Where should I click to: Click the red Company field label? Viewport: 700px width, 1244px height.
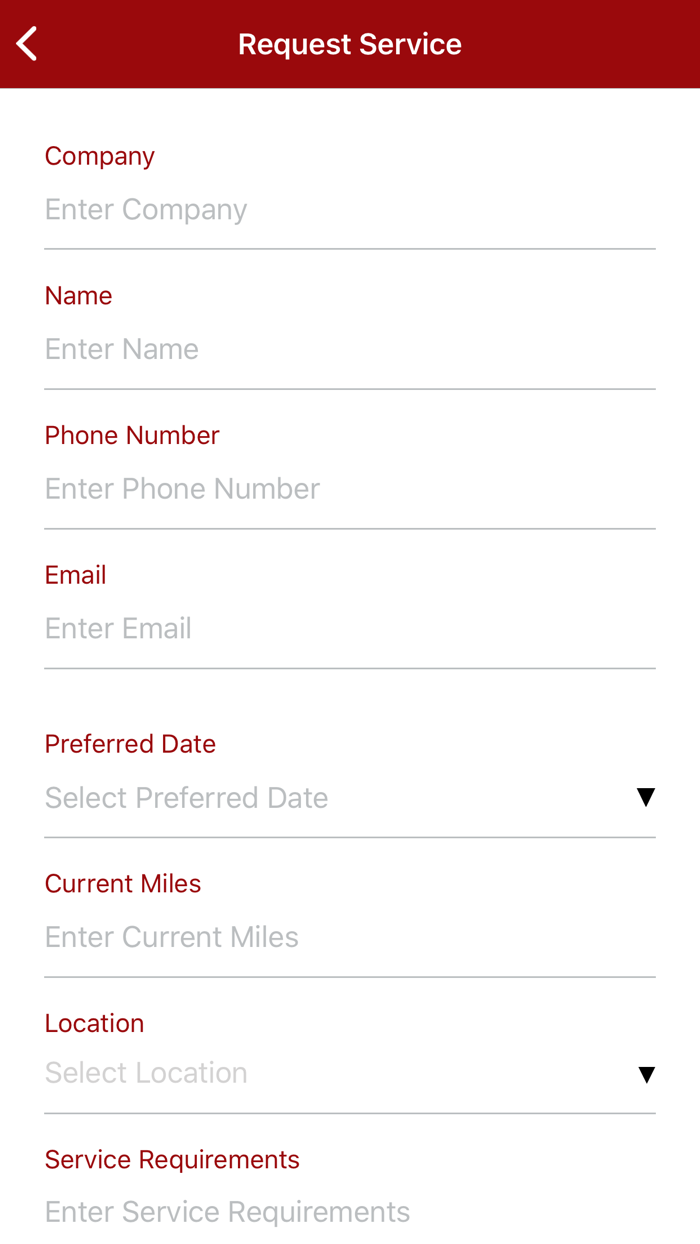[100, 156]
